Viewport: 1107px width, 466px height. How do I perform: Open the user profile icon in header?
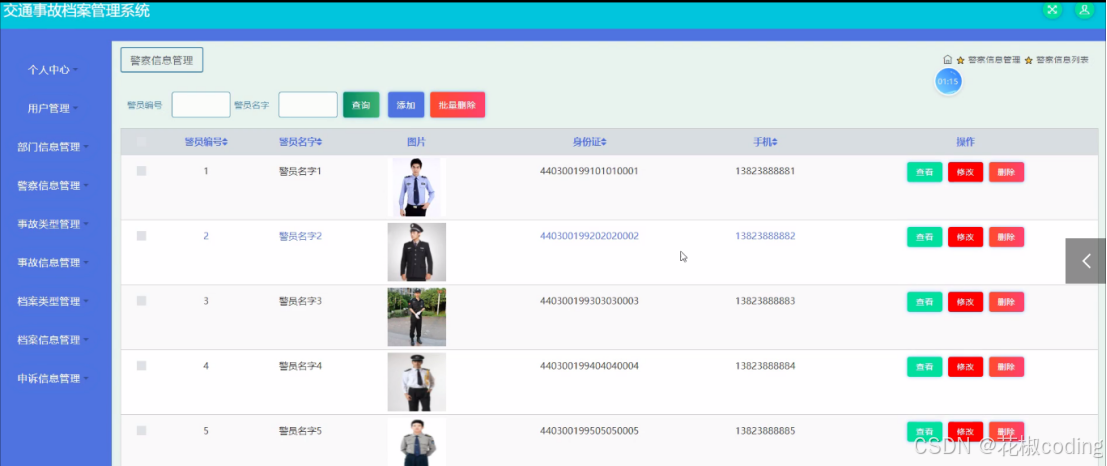click(1084, 10)
